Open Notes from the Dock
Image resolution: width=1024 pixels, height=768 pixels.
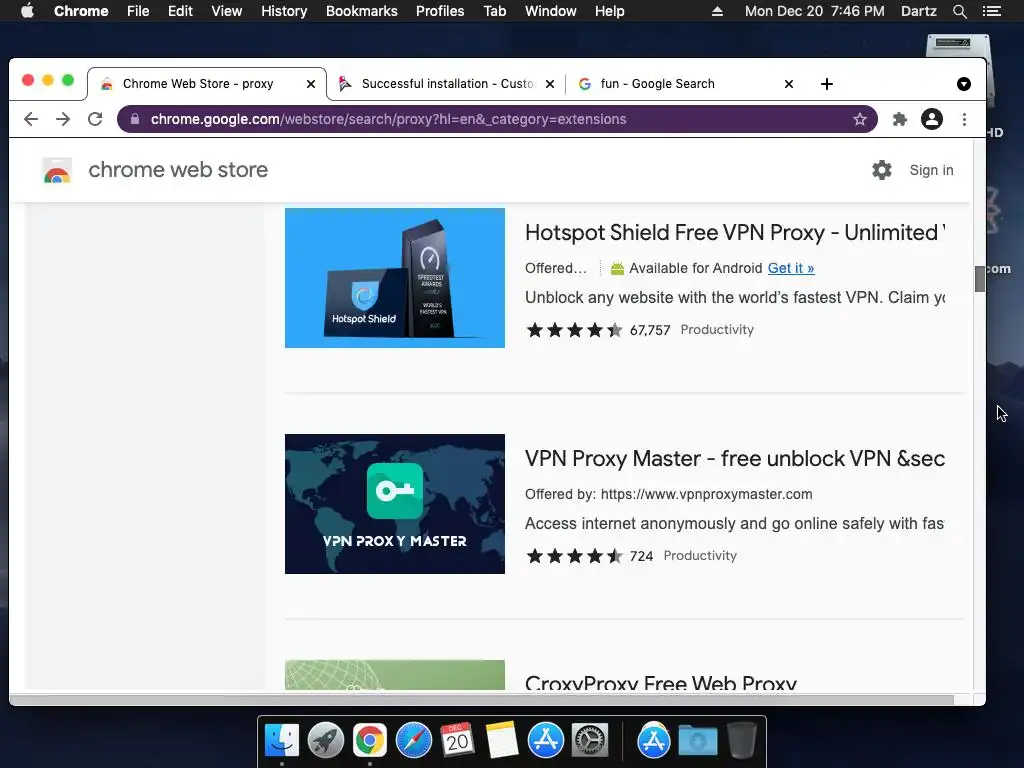tap(502, 741)
